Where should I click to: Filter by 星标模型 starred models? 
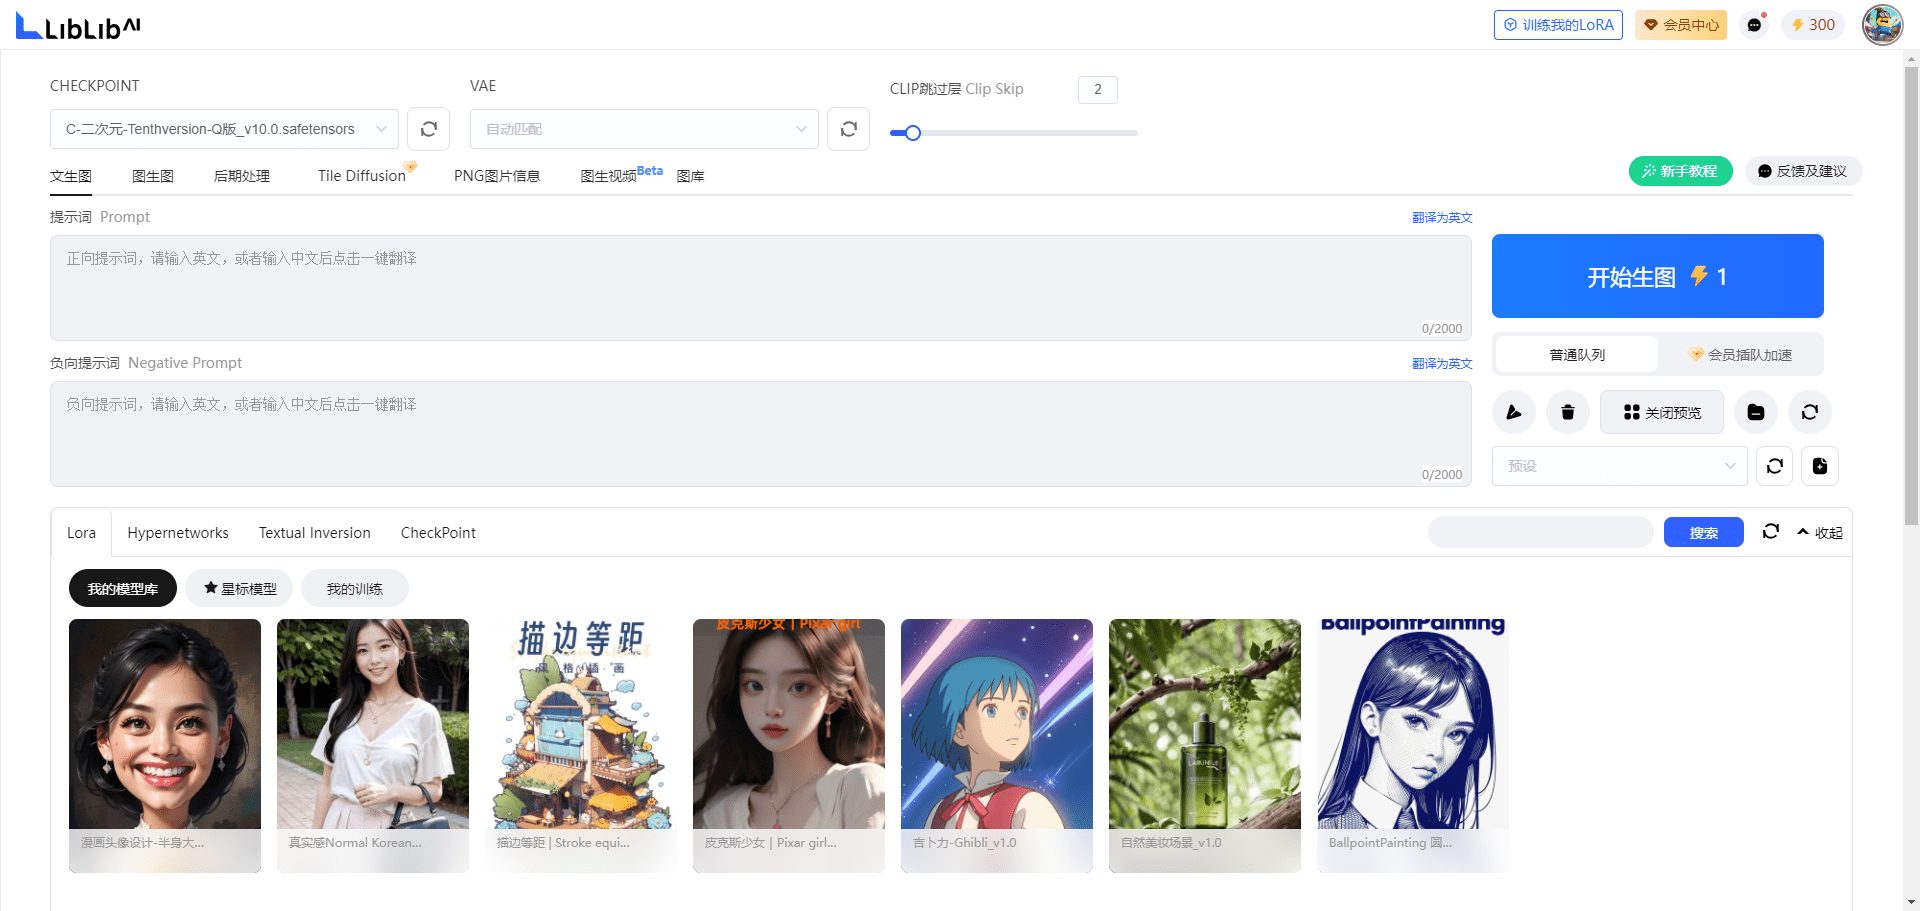(239, 589)
